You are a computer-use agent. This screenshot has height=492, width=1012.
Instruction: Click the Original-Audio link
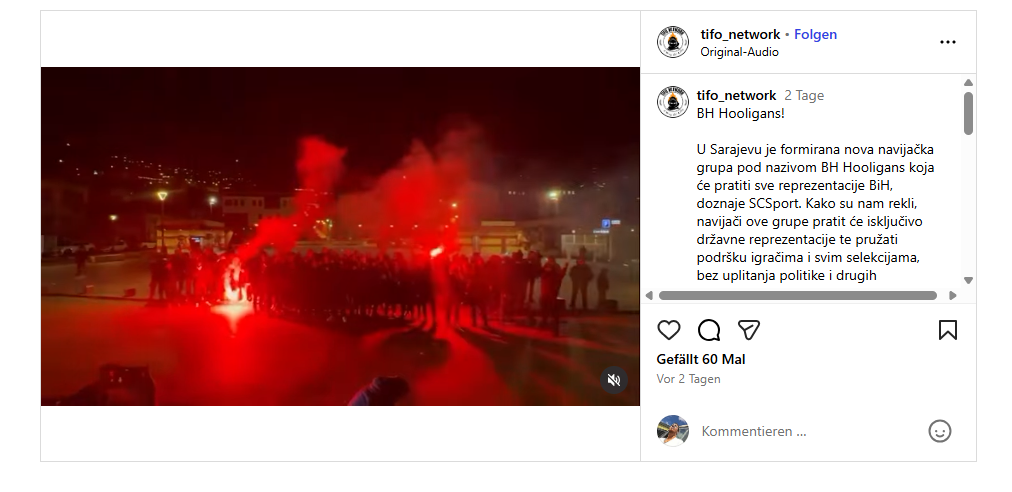(x=740, y=52)
